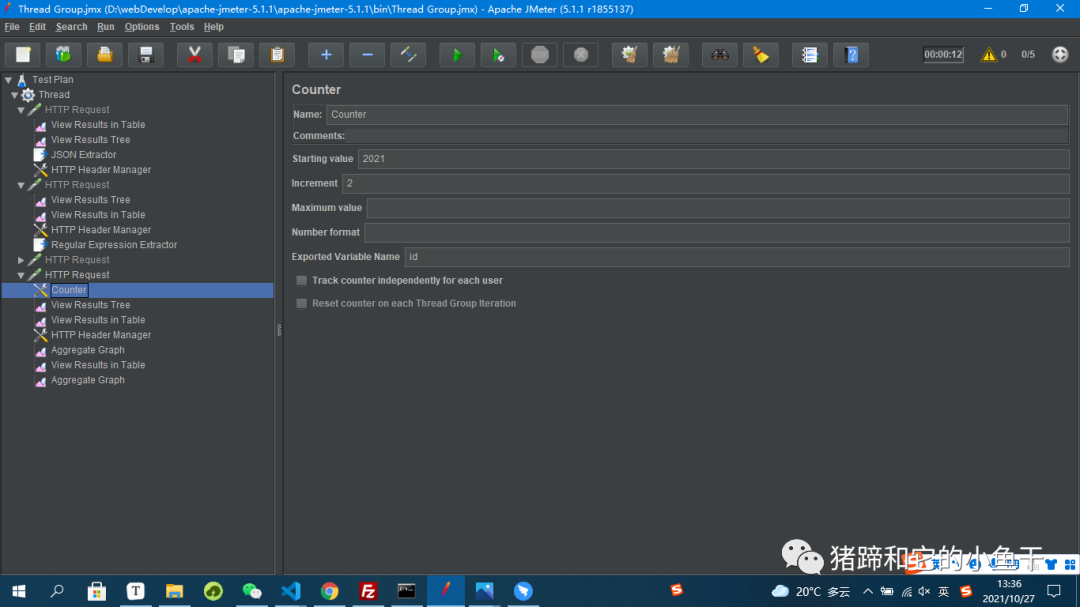Click the Number format field

[716, 232]
